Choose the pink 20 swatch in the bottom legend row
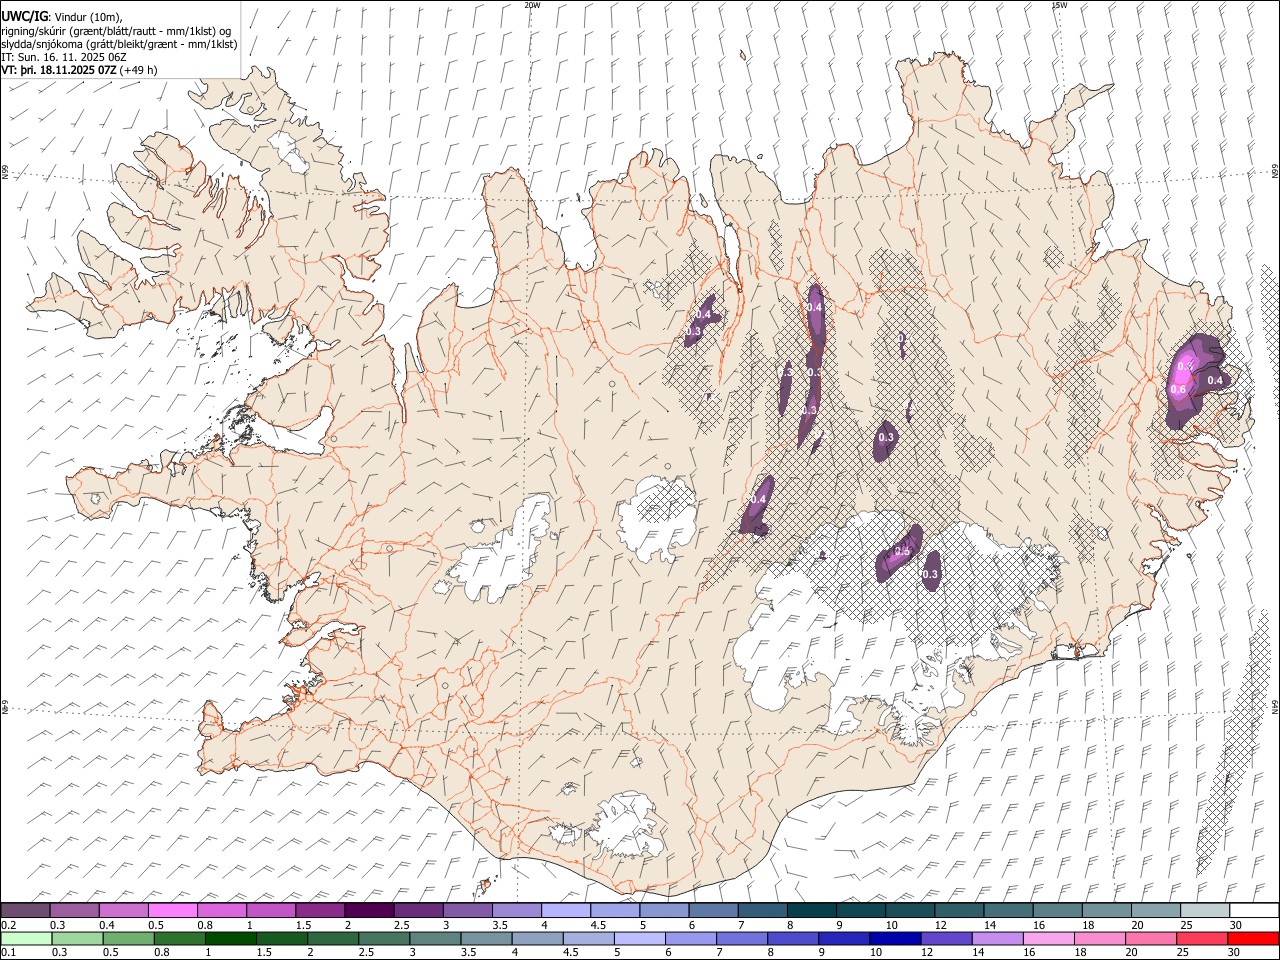Viewport: 1280px width, 960px height. (x=1149, y=939)
